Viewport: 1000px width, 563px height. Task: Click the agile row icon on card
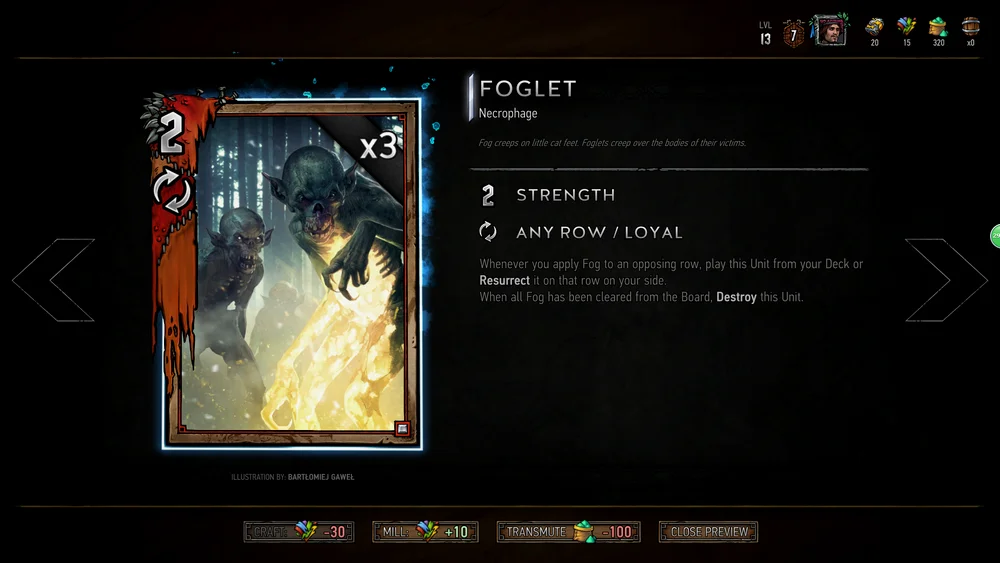click(x=172, y=191)
